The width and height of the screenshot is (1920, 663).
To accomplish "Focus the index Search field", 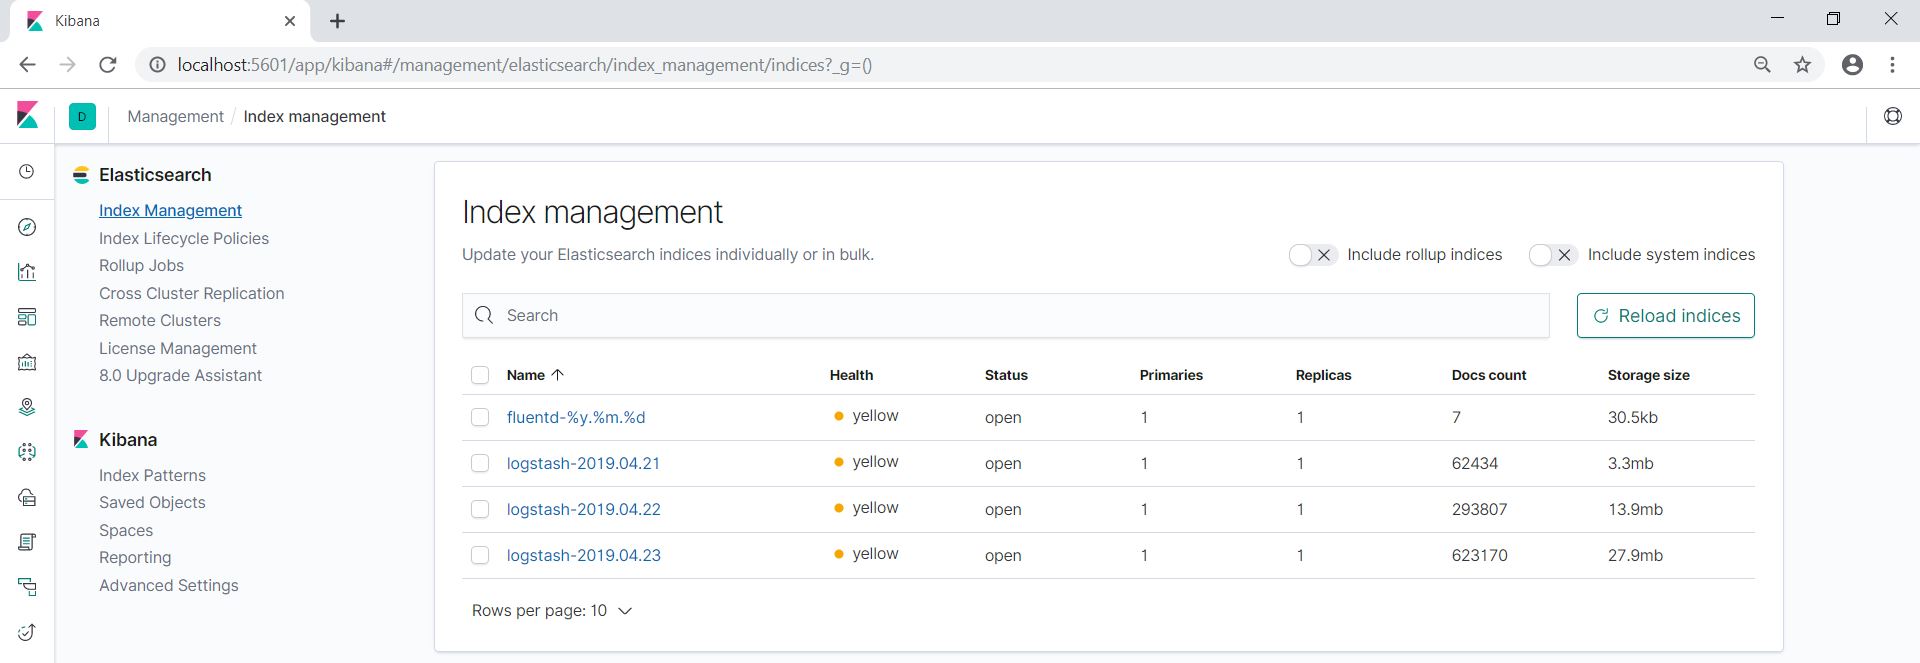I will click(1005, 315).
